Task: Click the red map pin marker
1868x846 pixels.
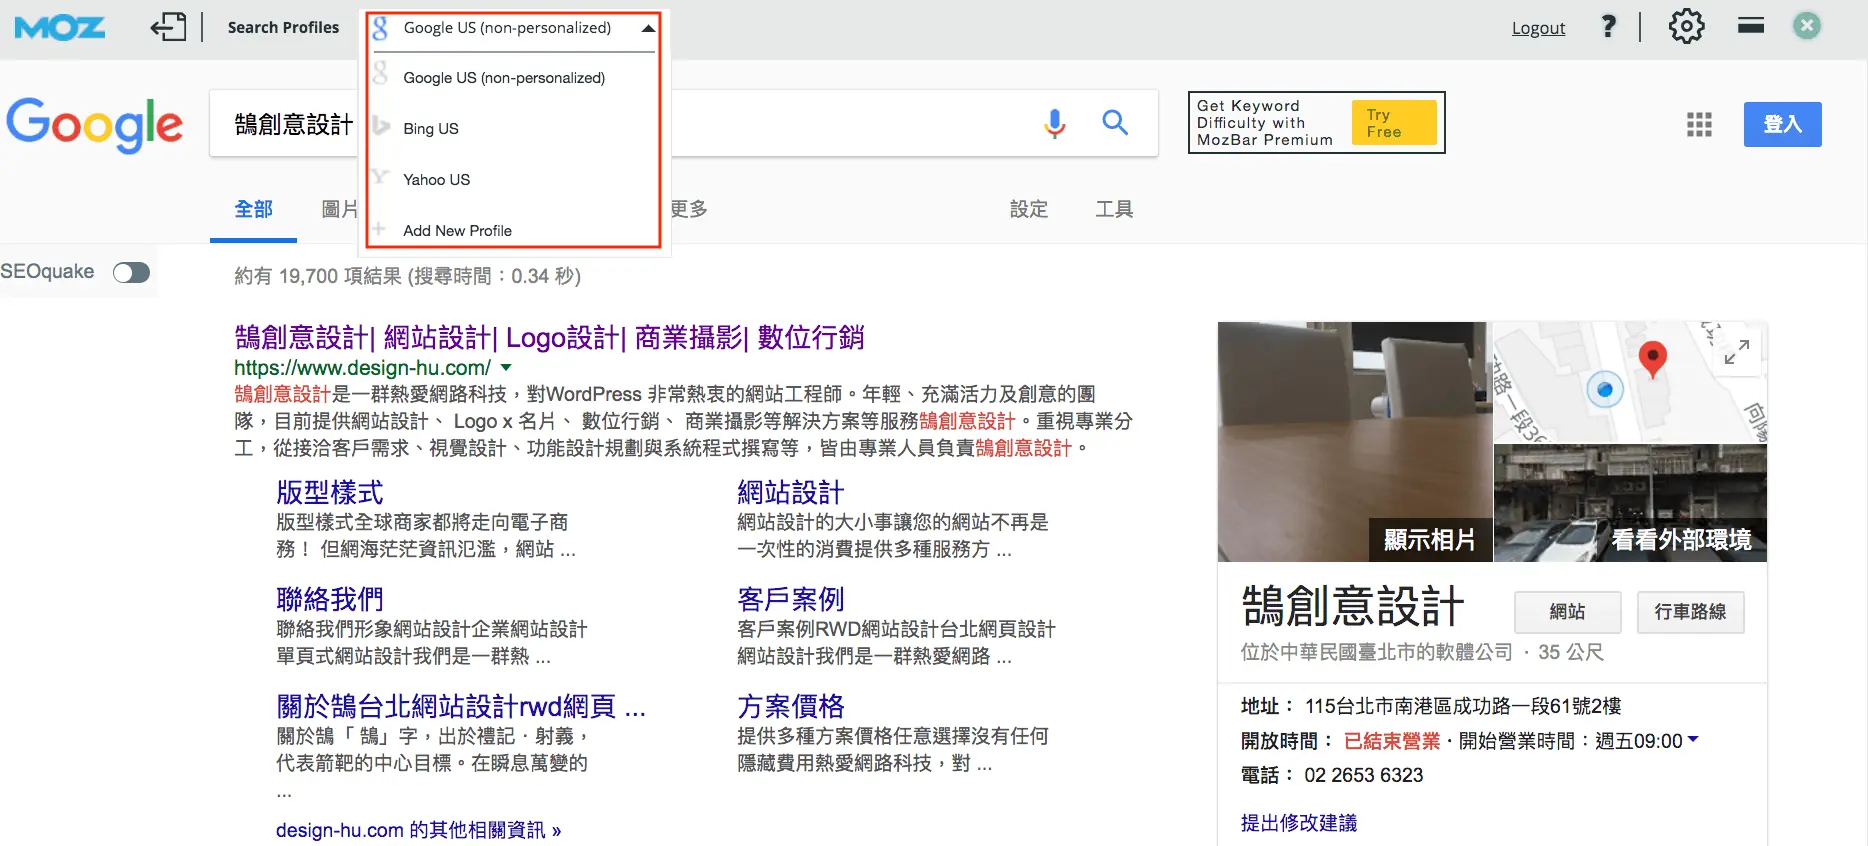Action: point(1653,359)
